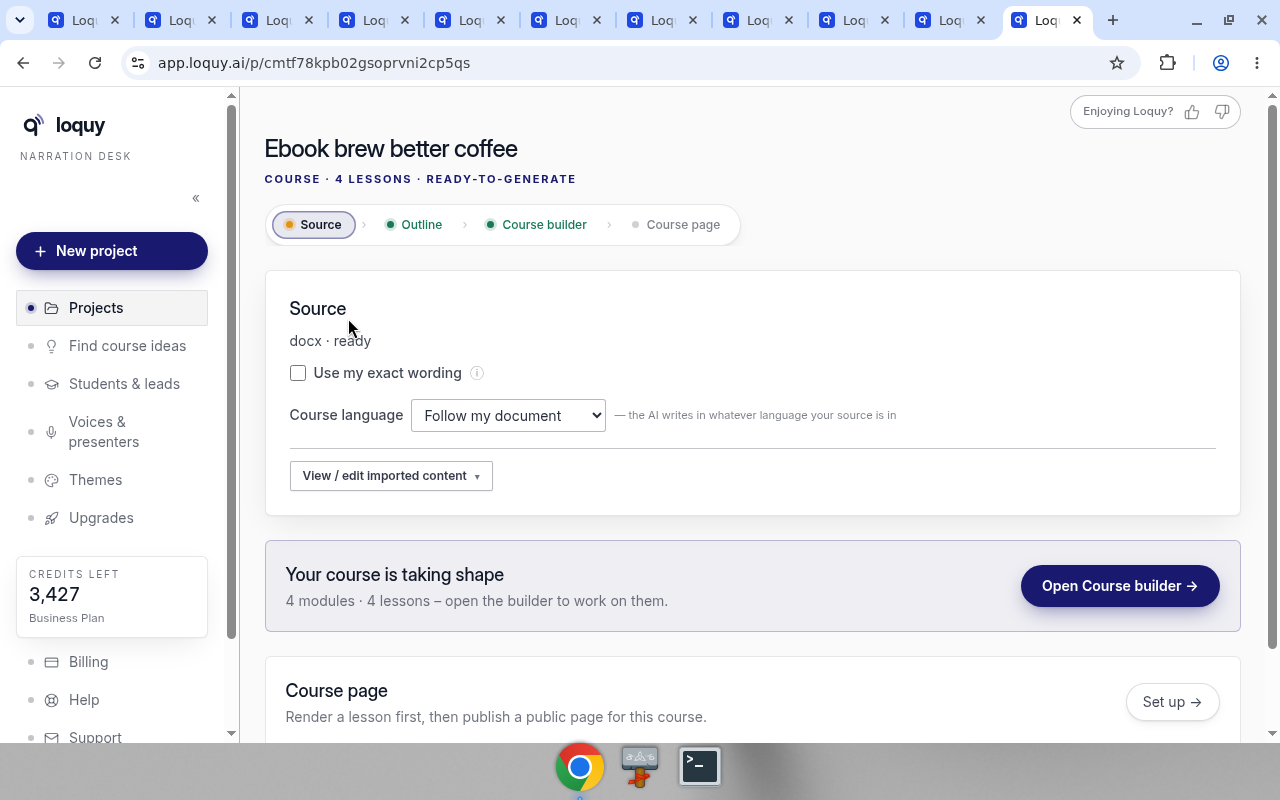Screen dimensions: 1280x800
Task: Select the Source step tab
Action: tap(314, 225)
